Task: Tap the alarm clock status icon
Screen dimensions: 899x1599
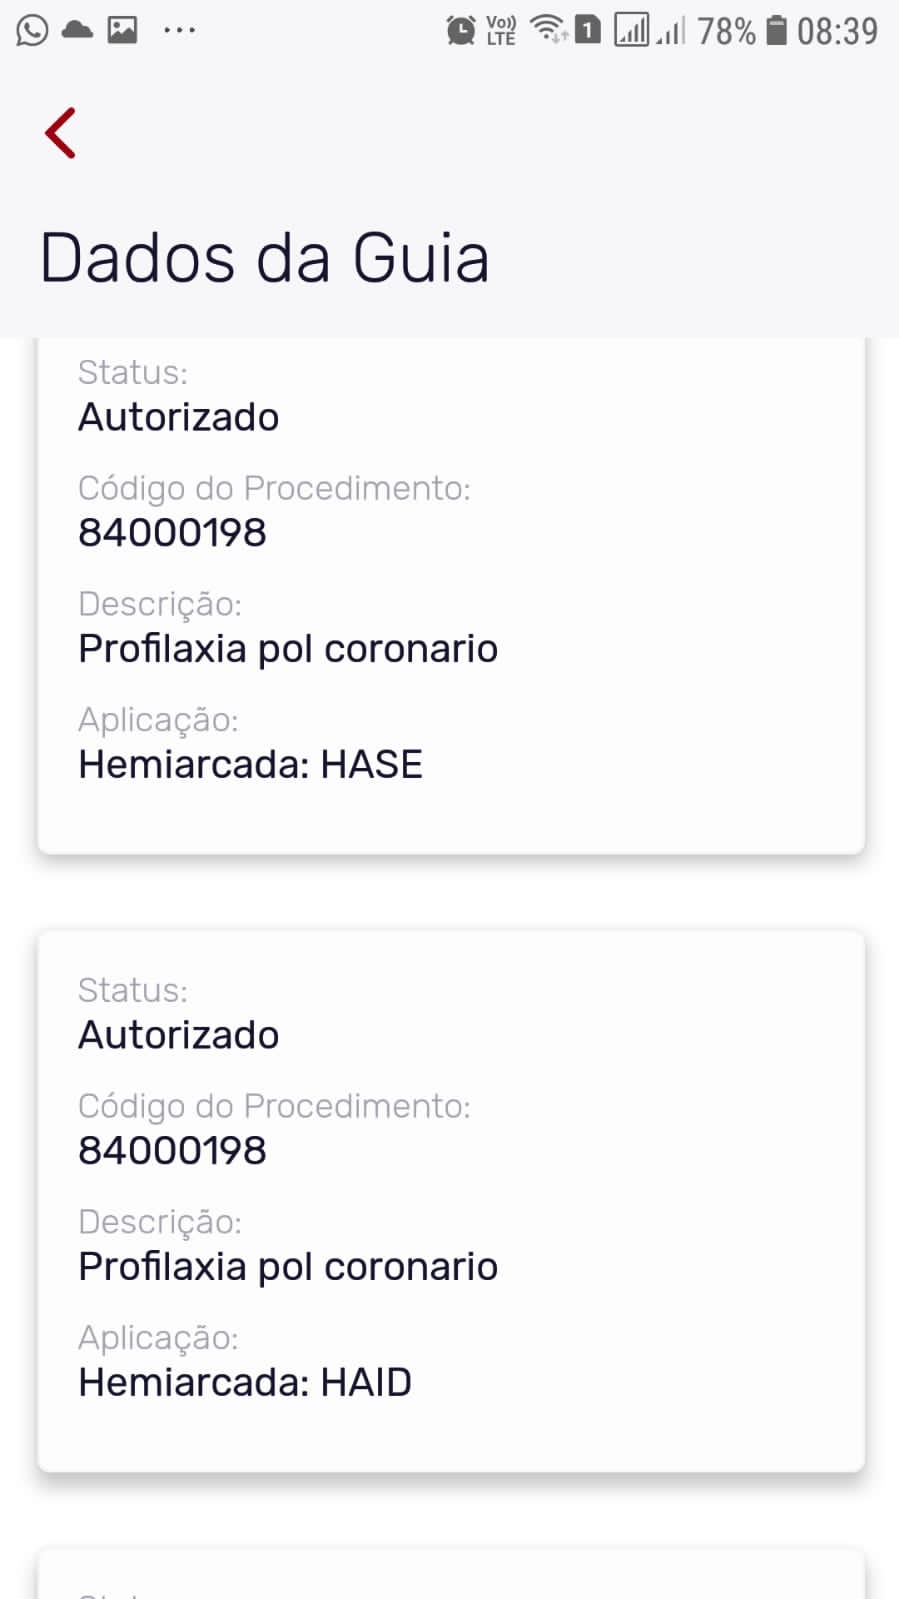Action: [460, 30]
